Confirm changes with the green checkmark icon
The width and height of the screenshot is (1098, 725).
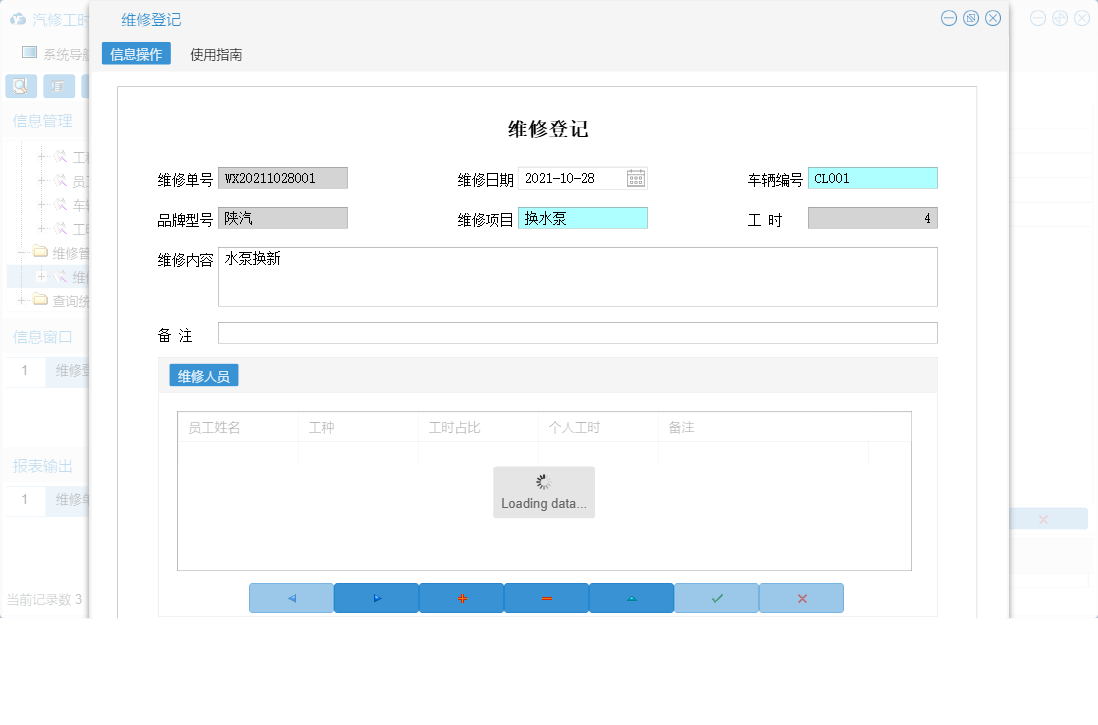tap(716, 597)
